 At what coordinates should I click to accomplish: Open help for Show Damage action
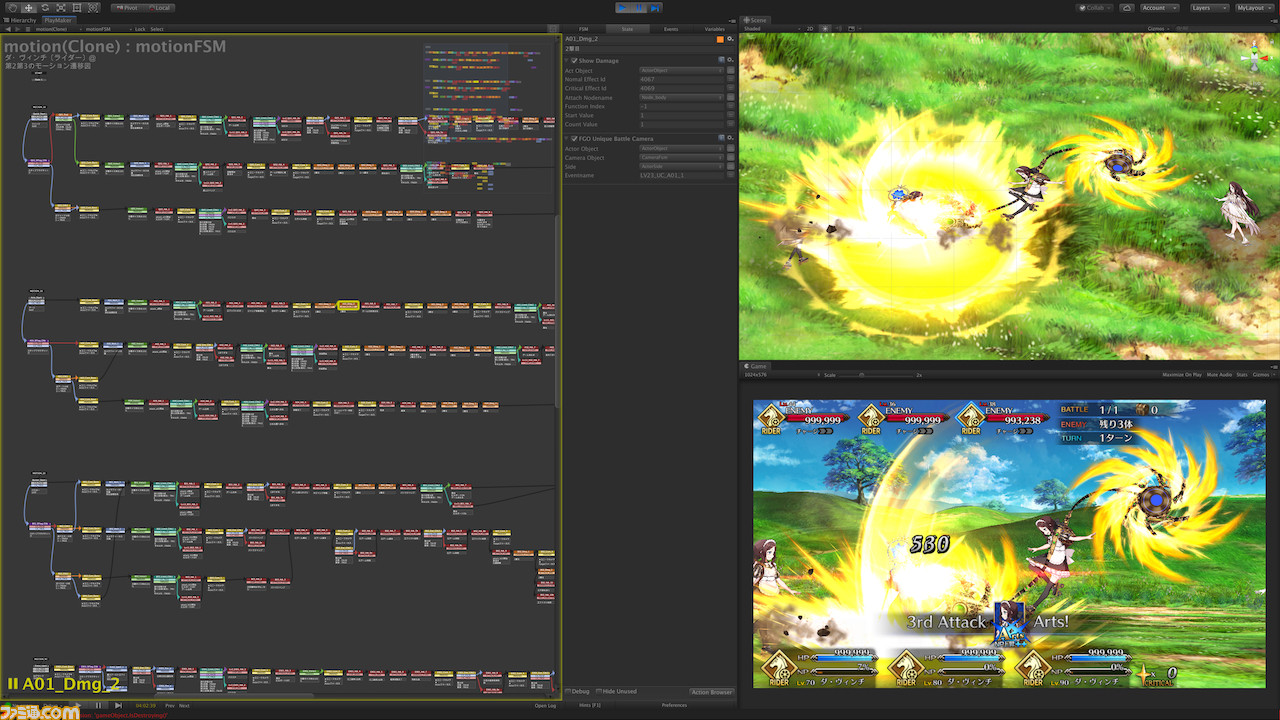pyautogui.click(x=721, y=60)
